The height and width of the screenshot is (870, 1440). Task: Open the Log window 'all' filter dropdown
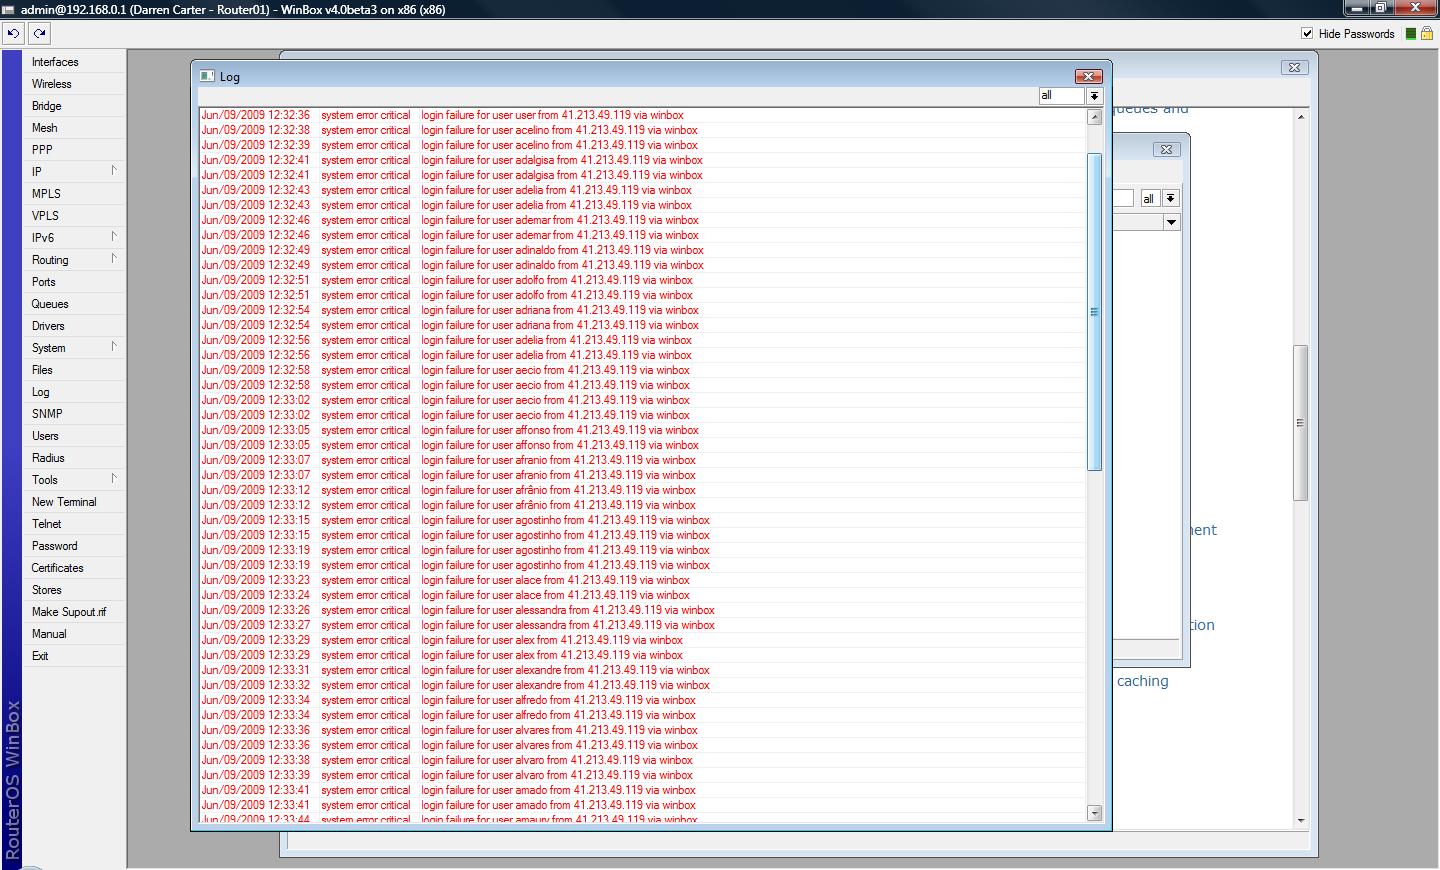pyautogui.click(x=1094, y=96)
